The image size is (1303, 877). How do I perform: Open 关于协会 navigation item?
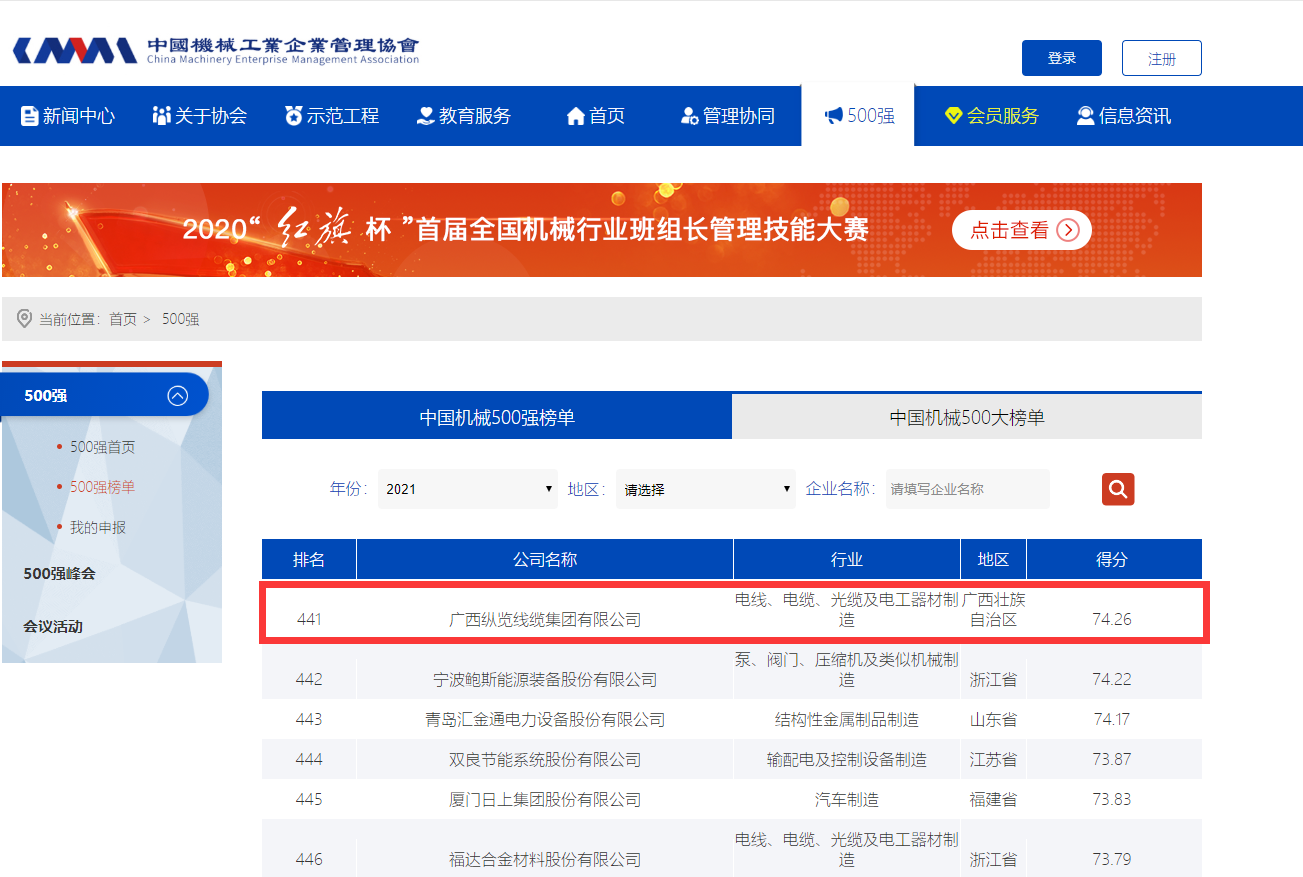click(199, 116)
